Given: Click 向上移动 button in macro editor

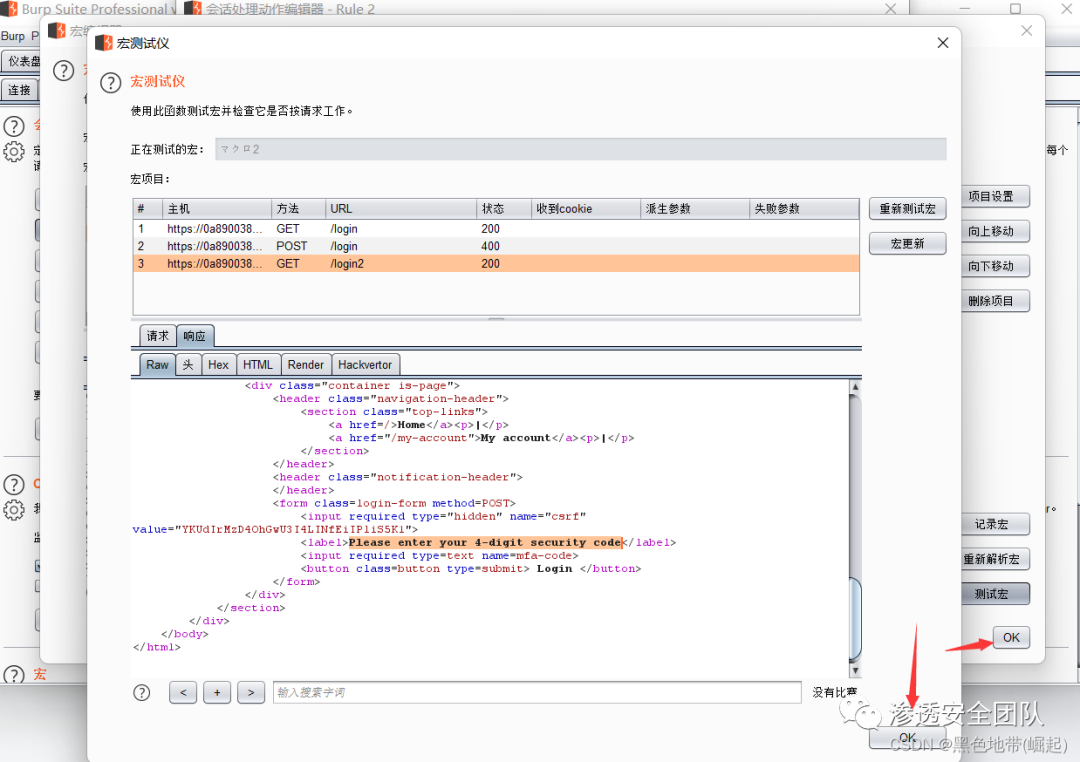Looking at the screenshot, I should 991,231.
